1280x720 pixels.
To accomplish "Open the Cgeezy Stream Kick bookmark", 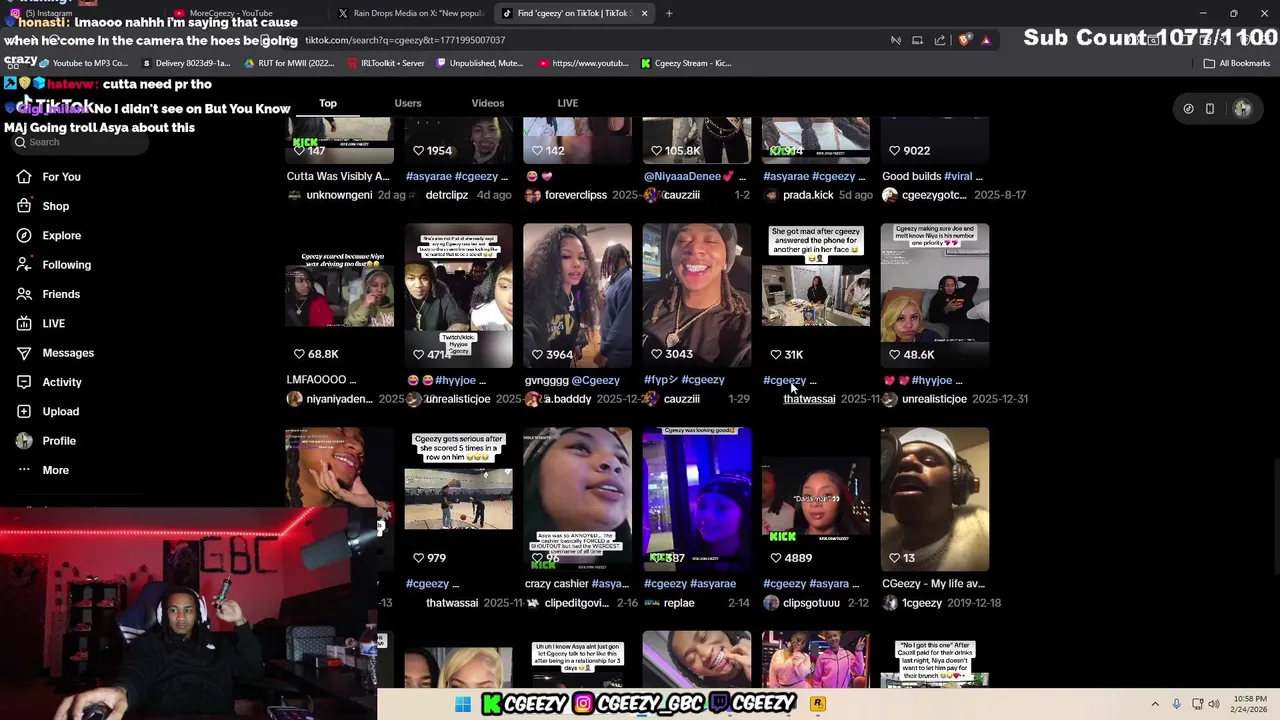I will tap(686, 63).
